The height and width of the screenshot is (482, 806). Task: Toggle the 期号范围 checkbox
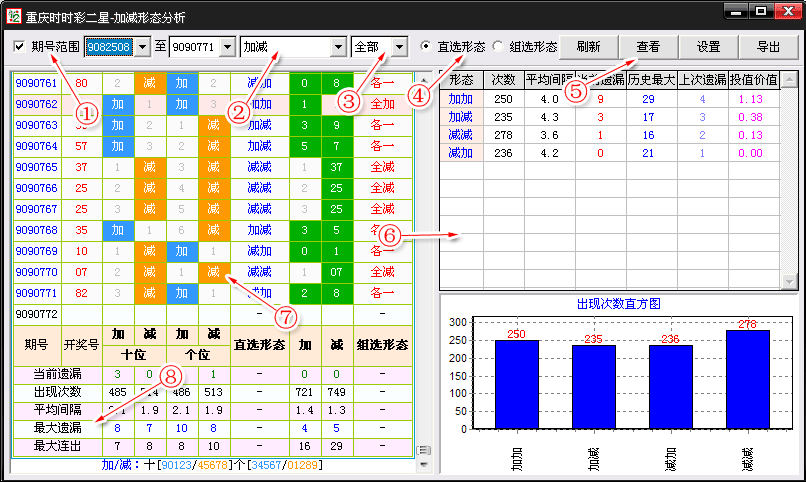click(x=20, y=47)
